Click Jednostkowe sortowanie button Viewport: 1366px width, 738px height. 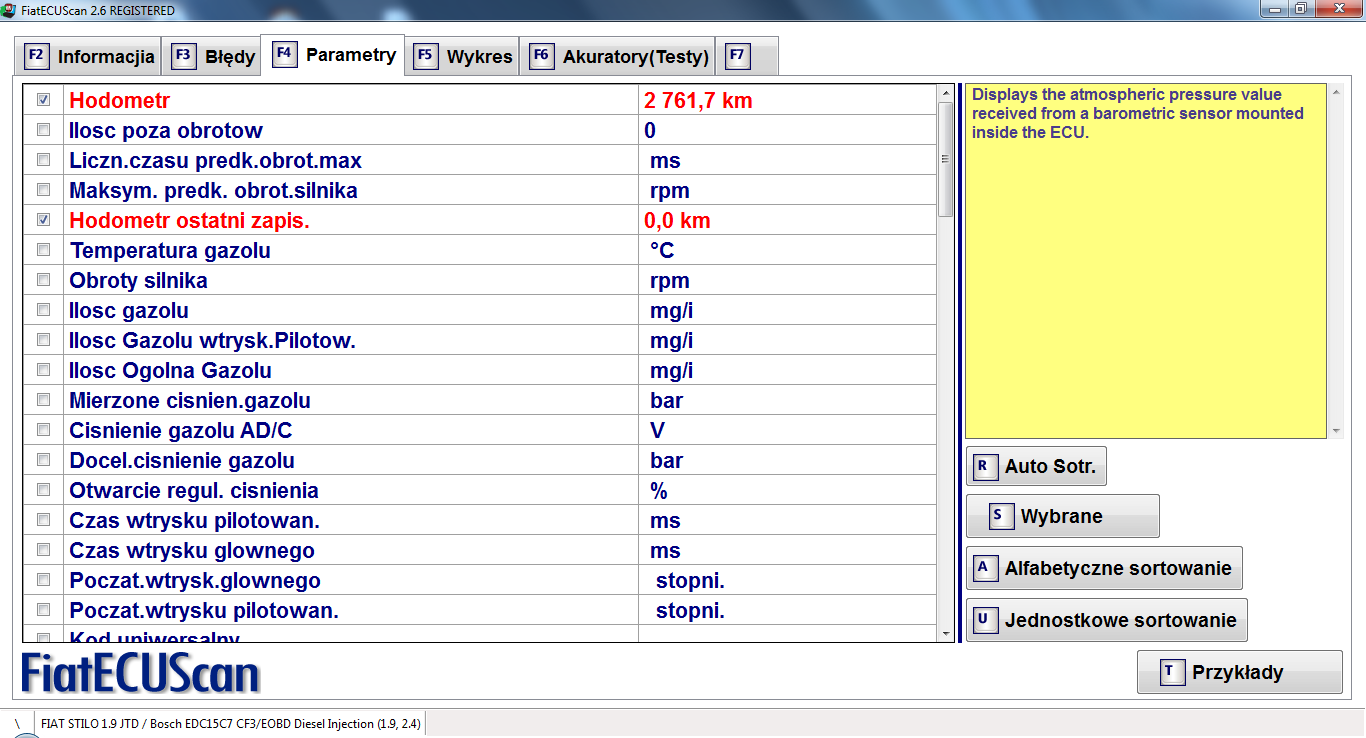point(1107,620)
